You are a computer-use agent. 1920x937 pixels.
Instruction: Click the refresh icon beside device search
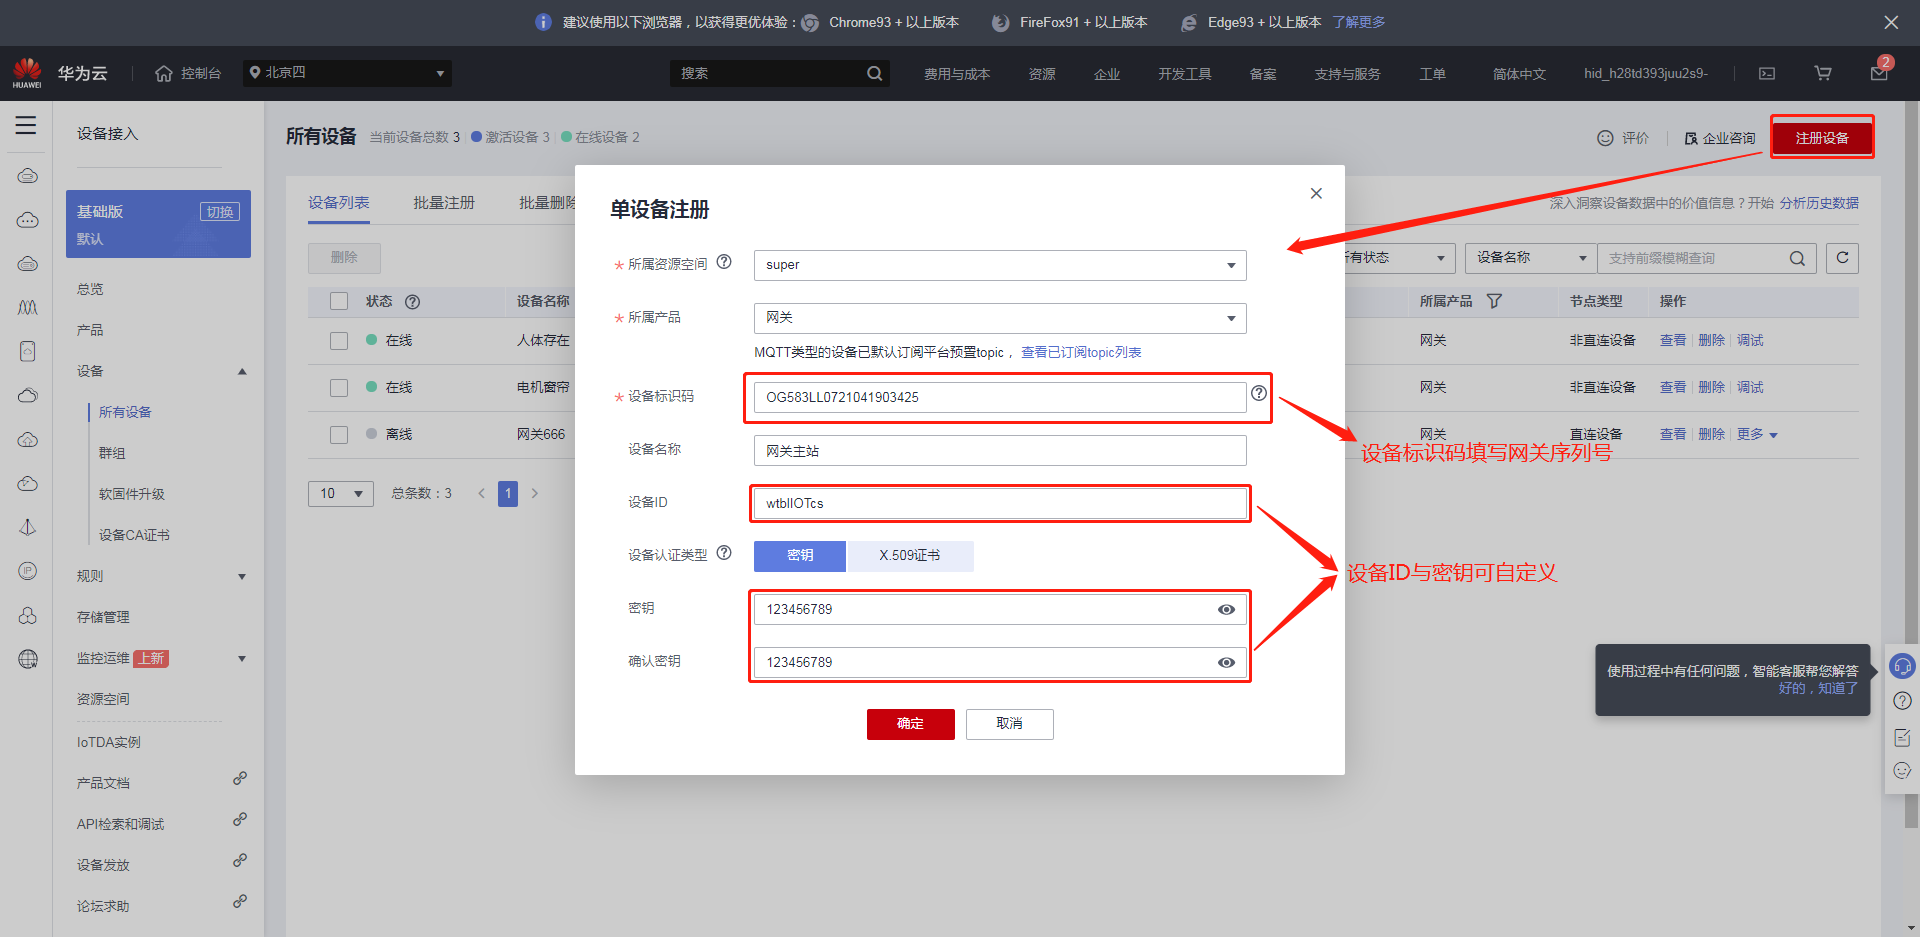(1842, 258)
